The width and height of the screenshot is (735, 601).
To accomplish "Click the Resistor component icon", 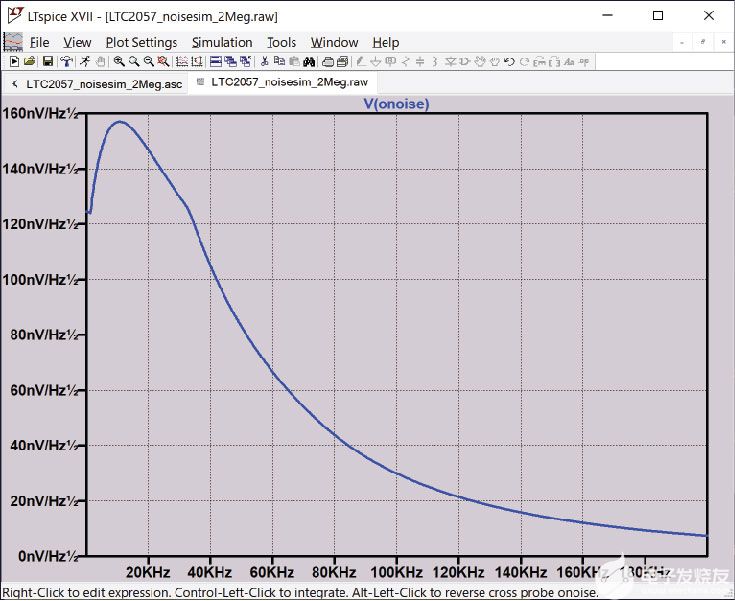I will (x=406, y=61).
